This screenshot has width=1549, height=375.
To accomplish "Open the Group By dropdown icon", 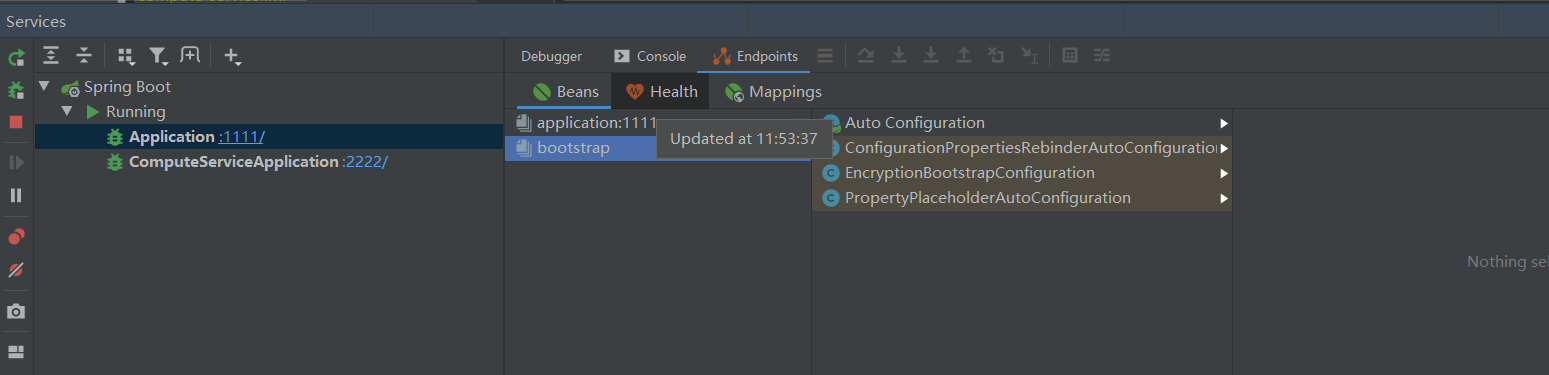I will pyautogui.click(x=126, y=56).
